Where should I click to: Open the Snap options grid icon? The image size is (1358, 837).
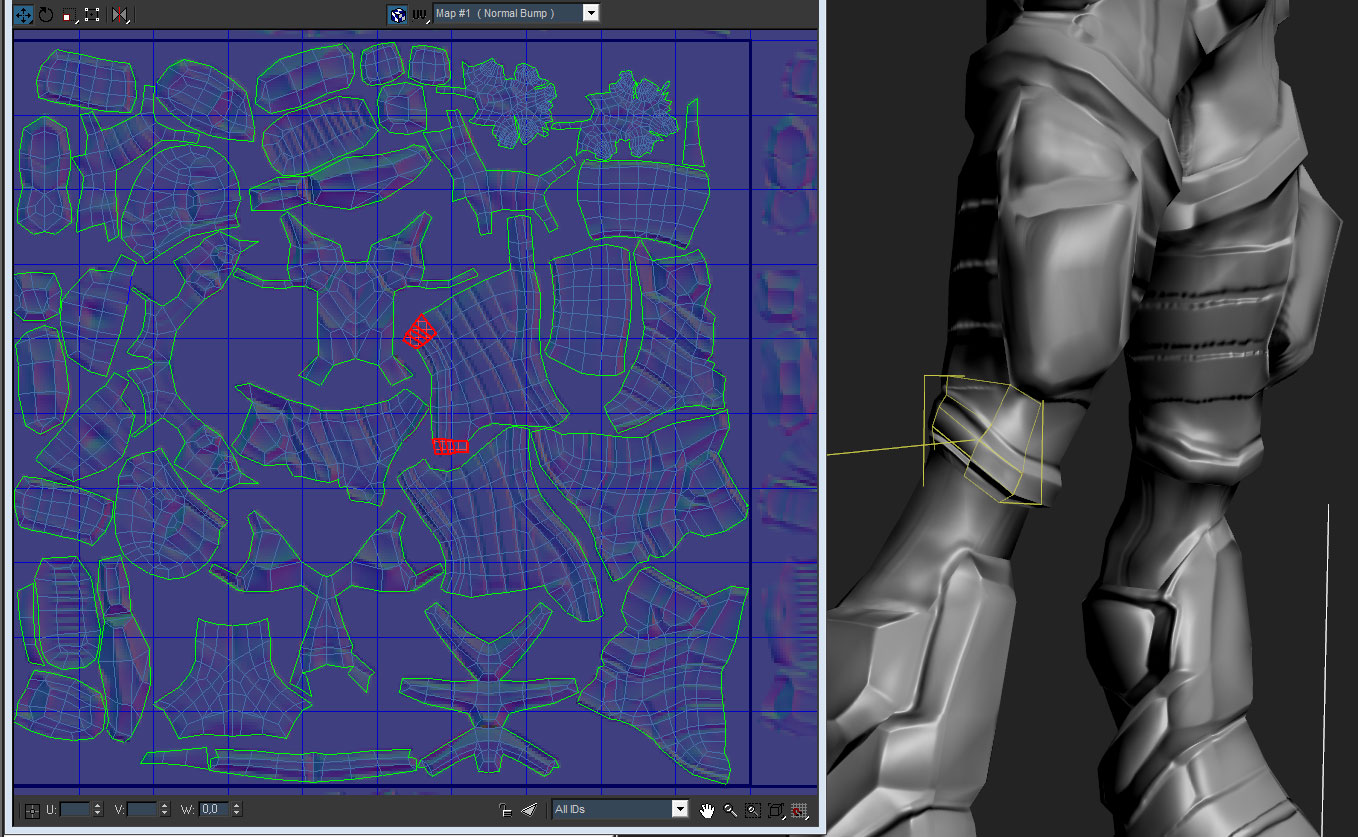[799, 810]
